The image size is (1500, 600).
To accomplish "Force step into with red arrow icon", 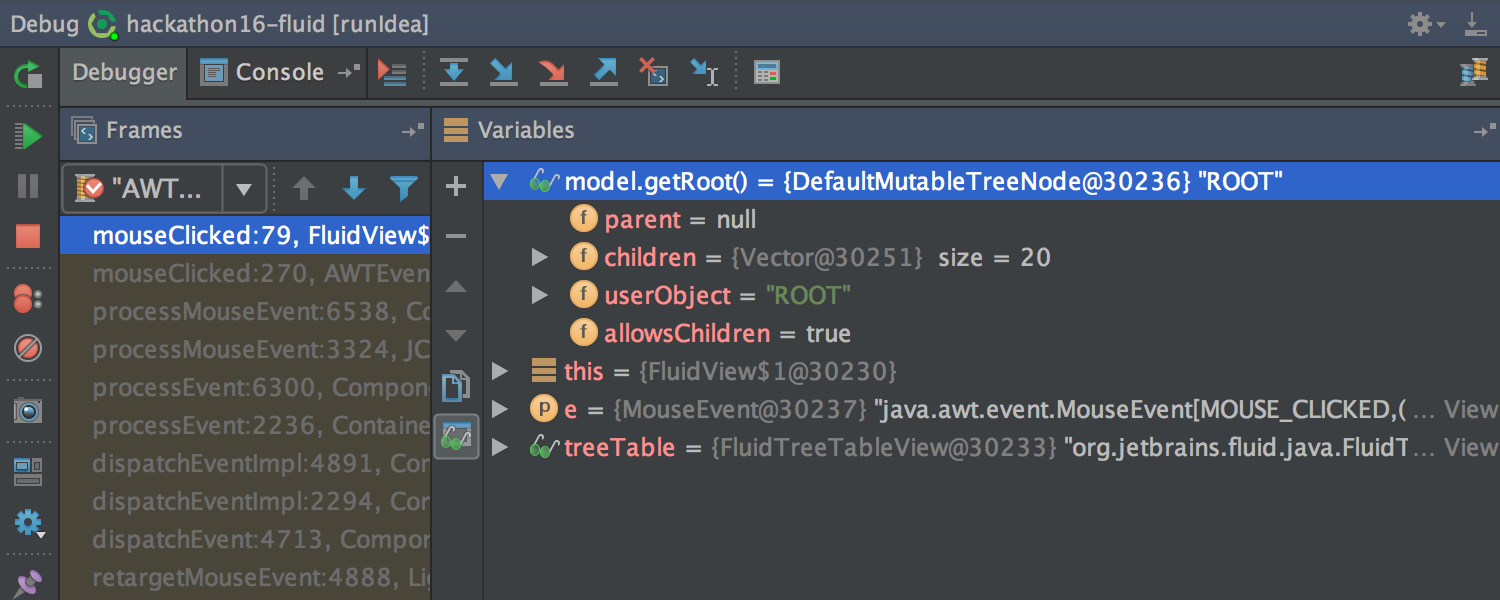I will coord(553,71).
